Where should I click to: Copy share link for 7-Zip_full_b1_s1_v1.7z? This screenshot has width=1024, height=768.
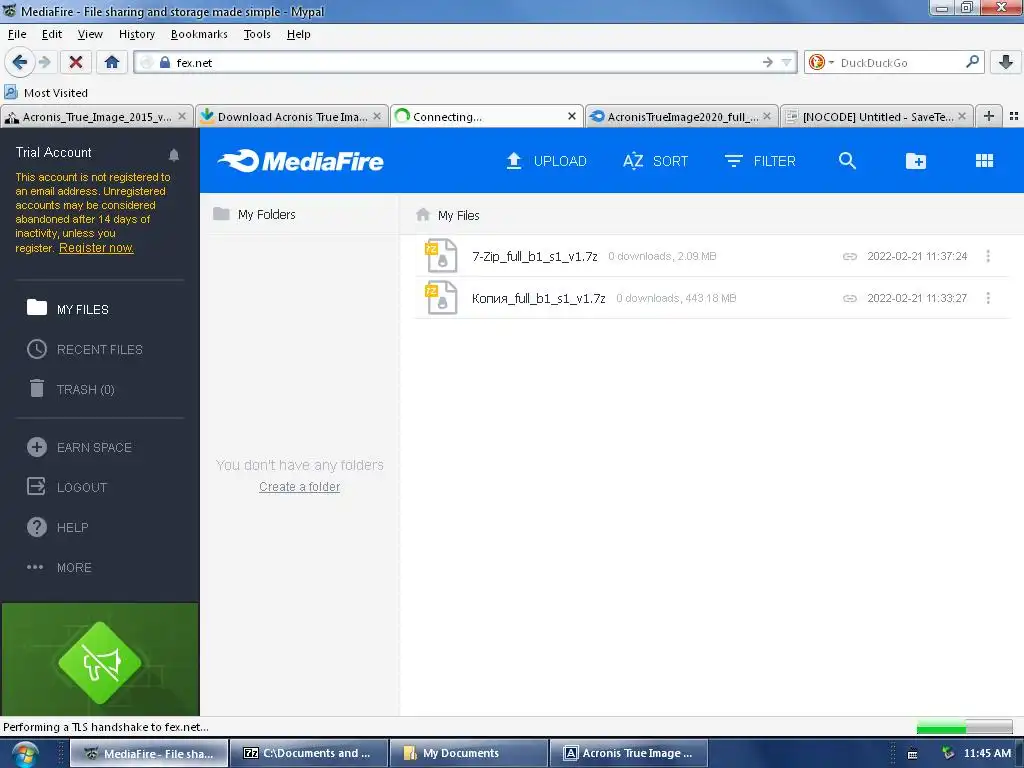coord(850,256)
